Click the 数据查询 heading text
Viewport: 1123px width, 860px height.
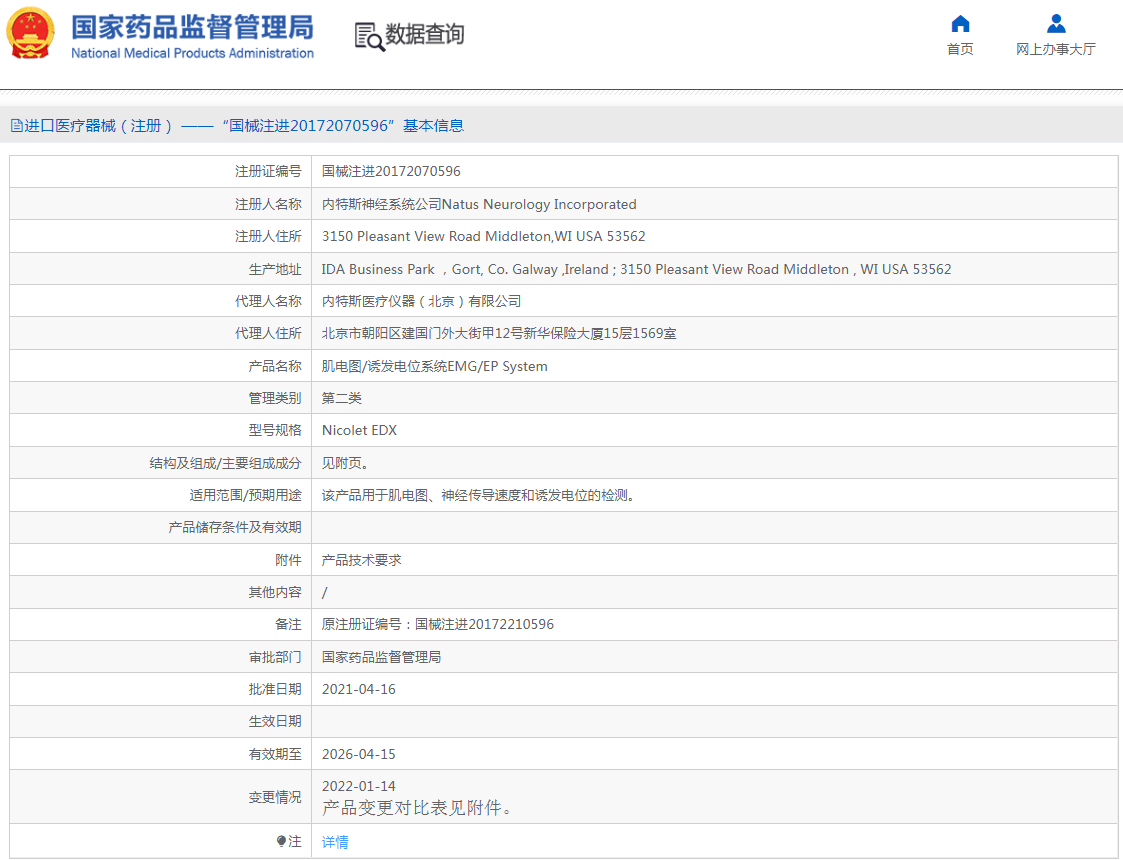point(425,35)
